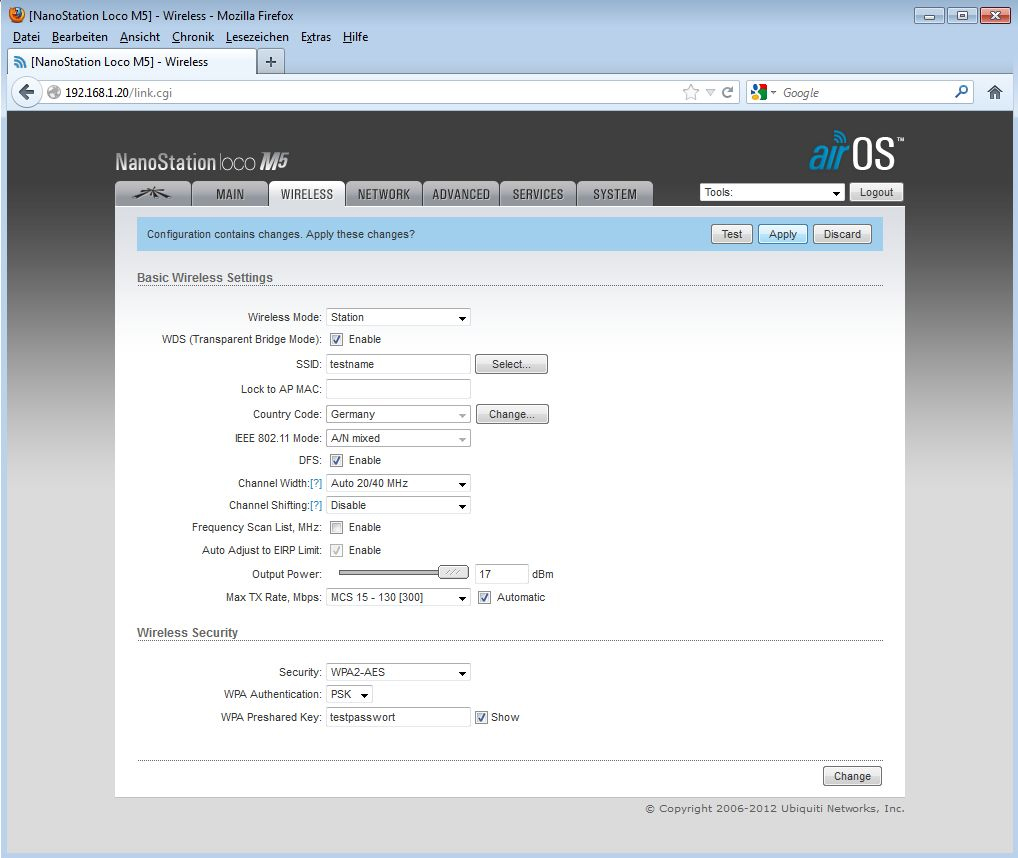Switch to the SERVICES tab
Screen dimensions: 1018x858
click(538, 193)
